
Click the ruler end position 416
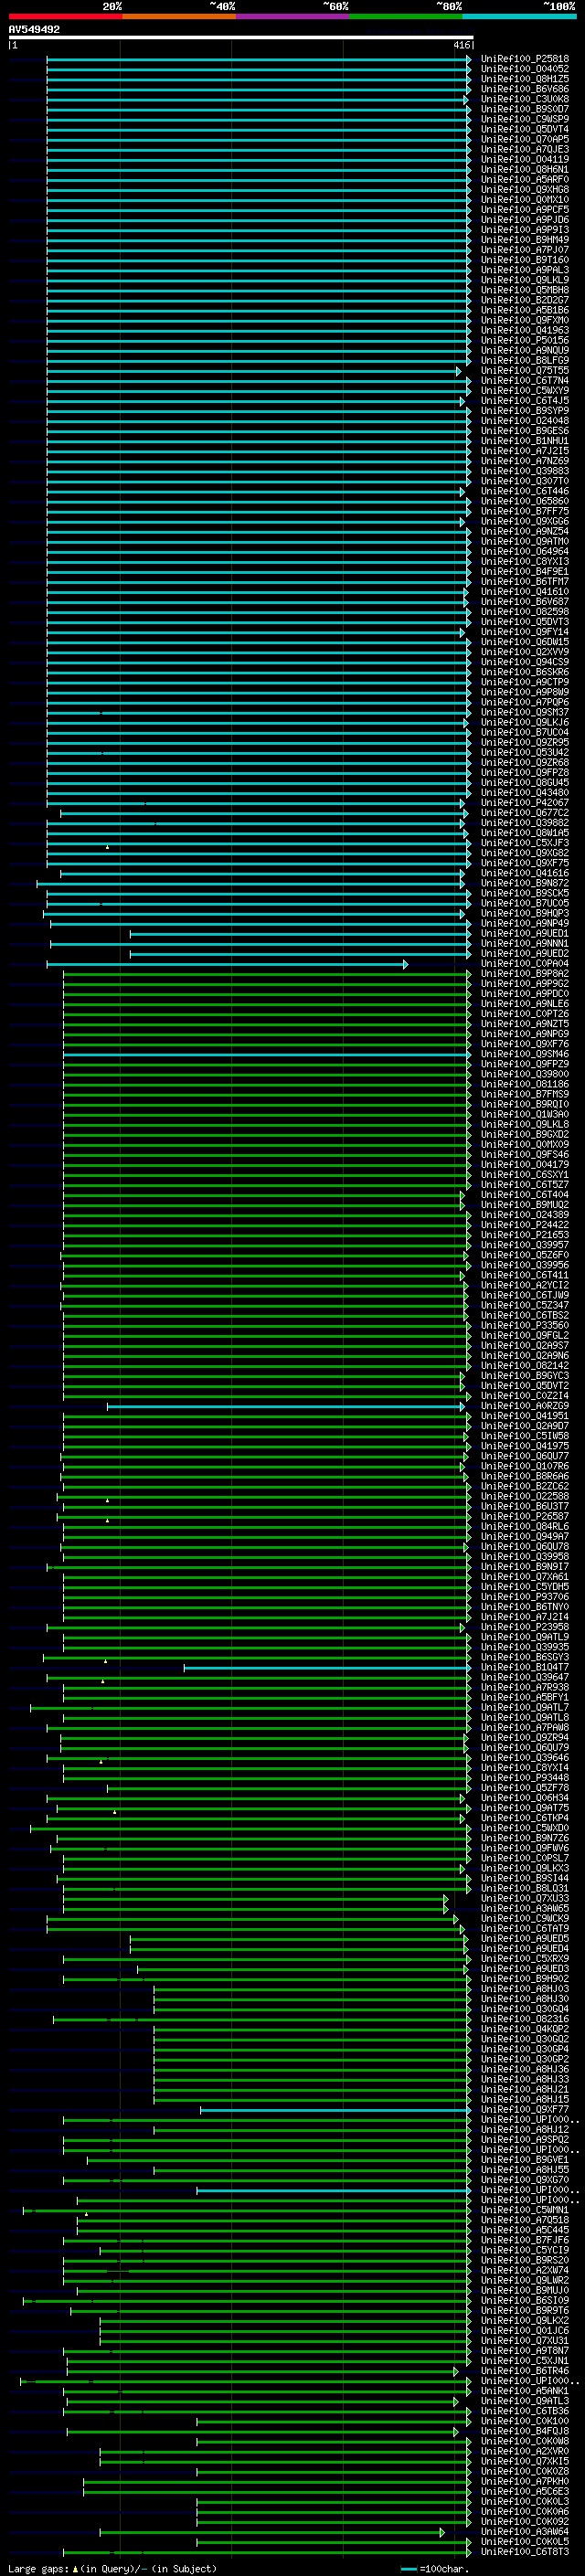[461, 45]
